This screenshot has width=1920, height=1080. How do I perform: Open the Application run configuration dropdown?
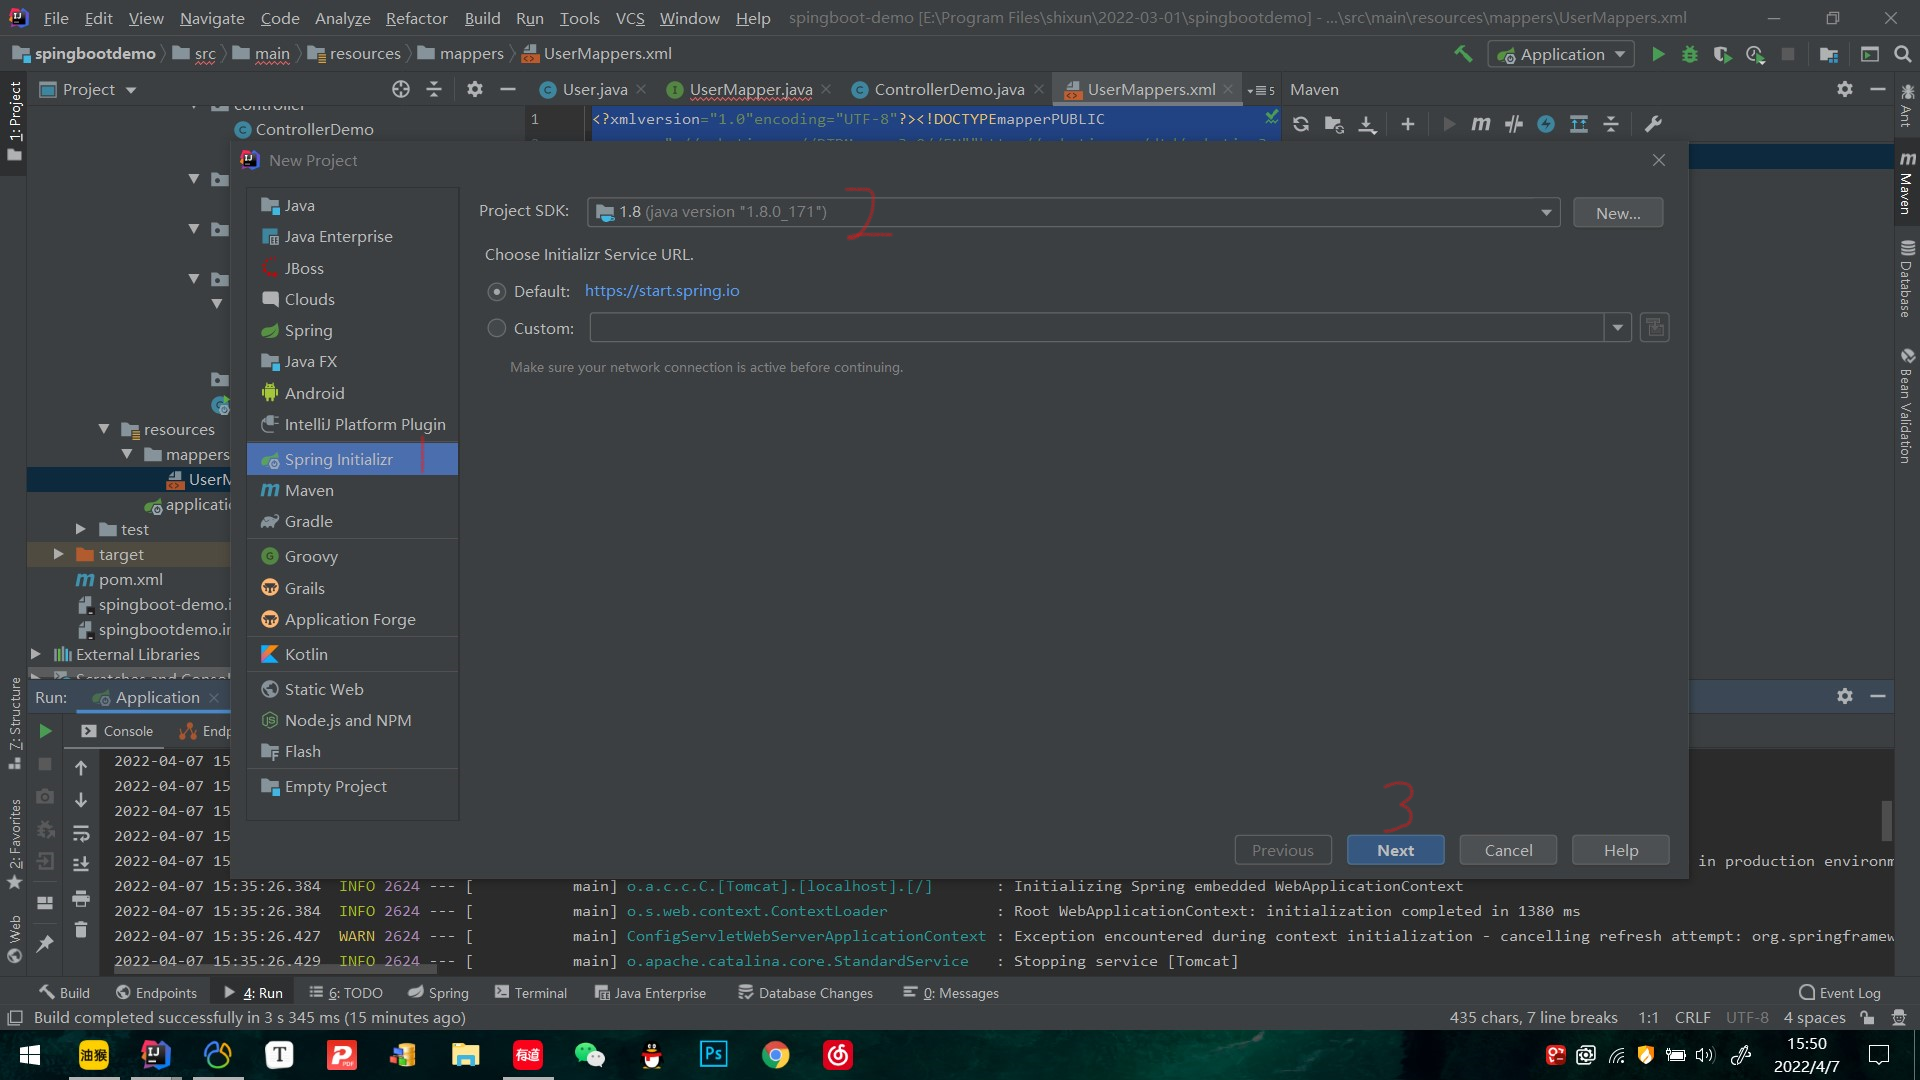(x=1562, y=54)
